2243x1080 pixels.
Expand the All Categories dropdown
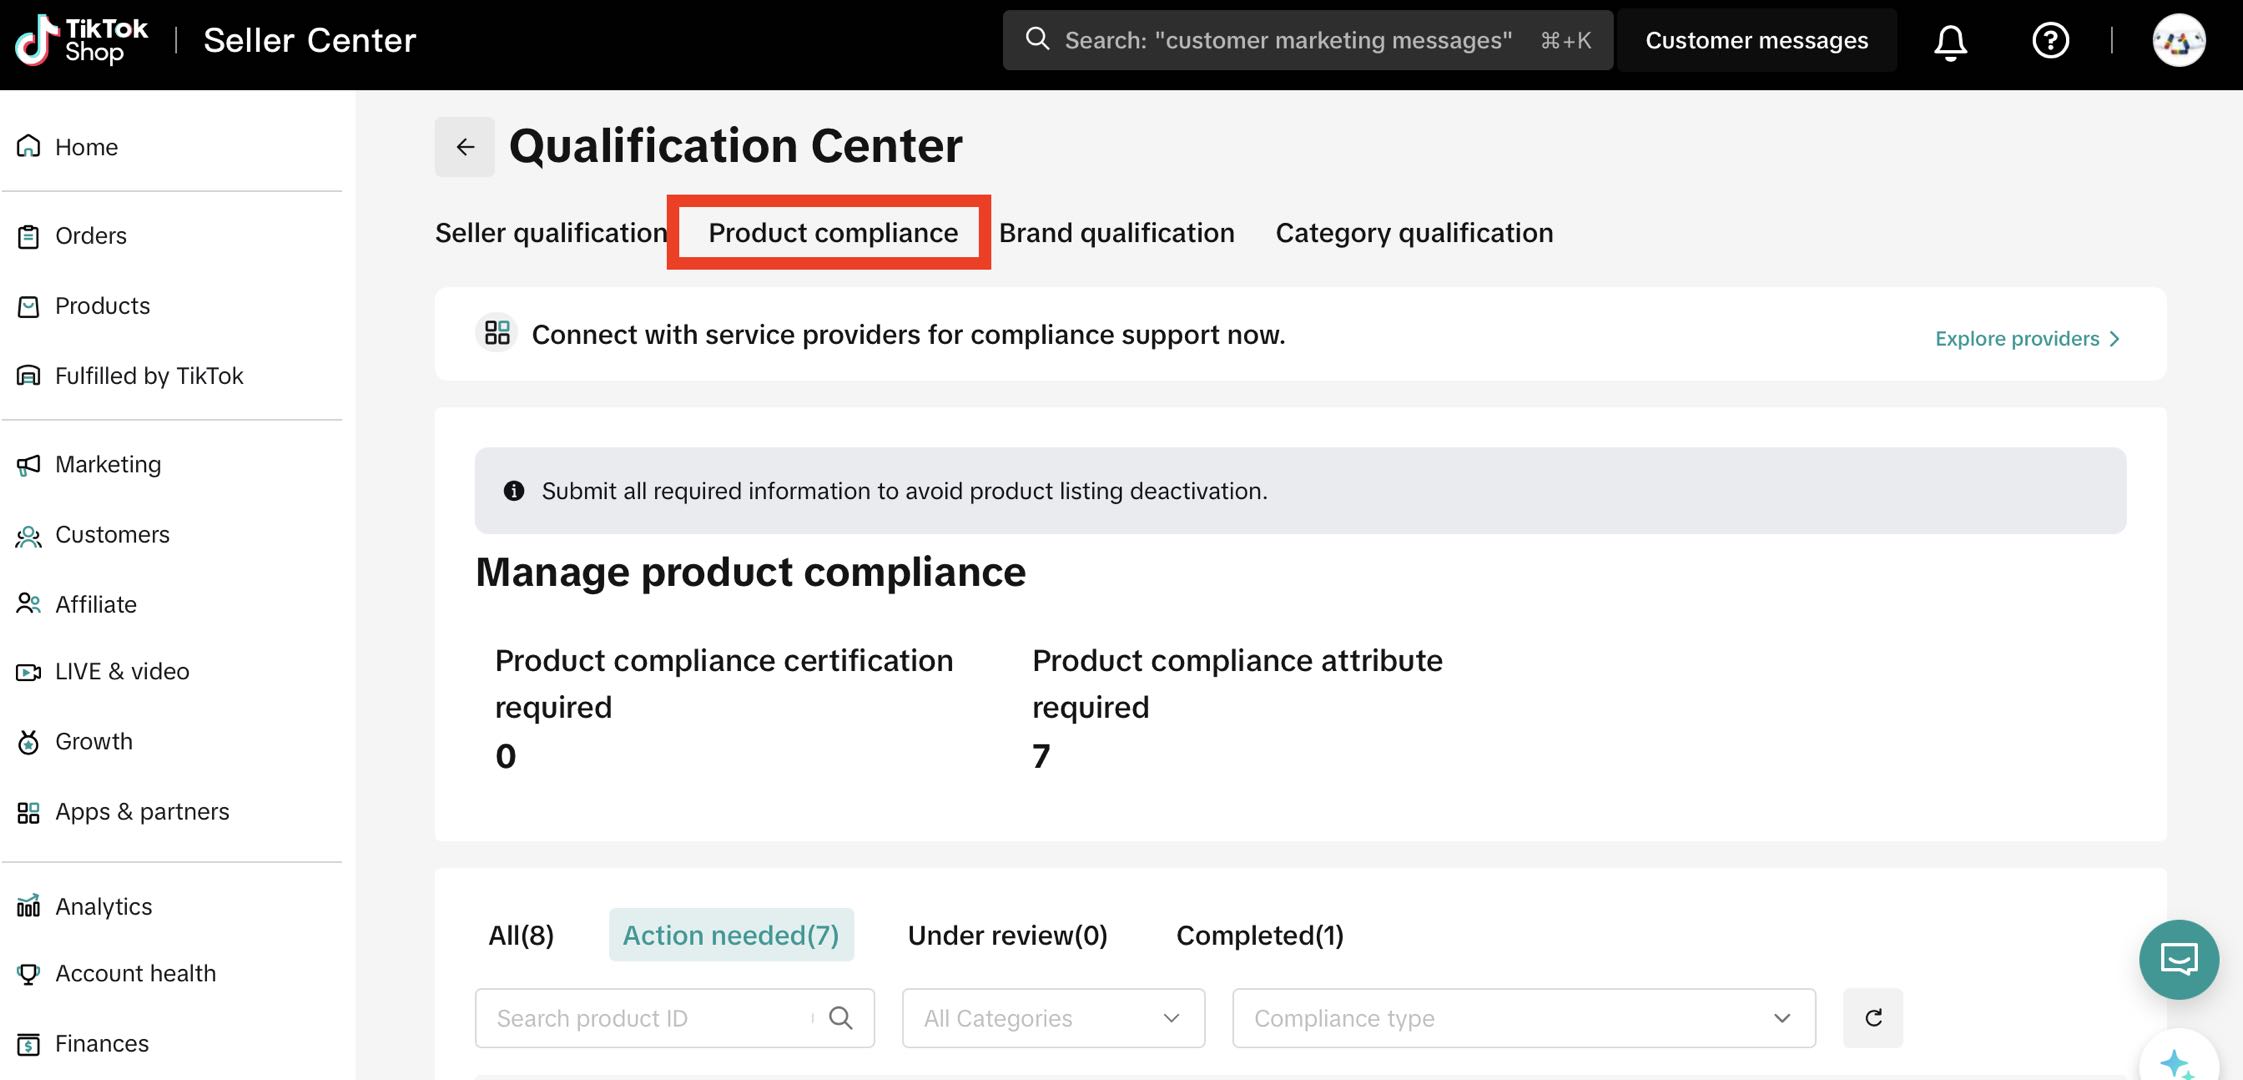1053,1018
